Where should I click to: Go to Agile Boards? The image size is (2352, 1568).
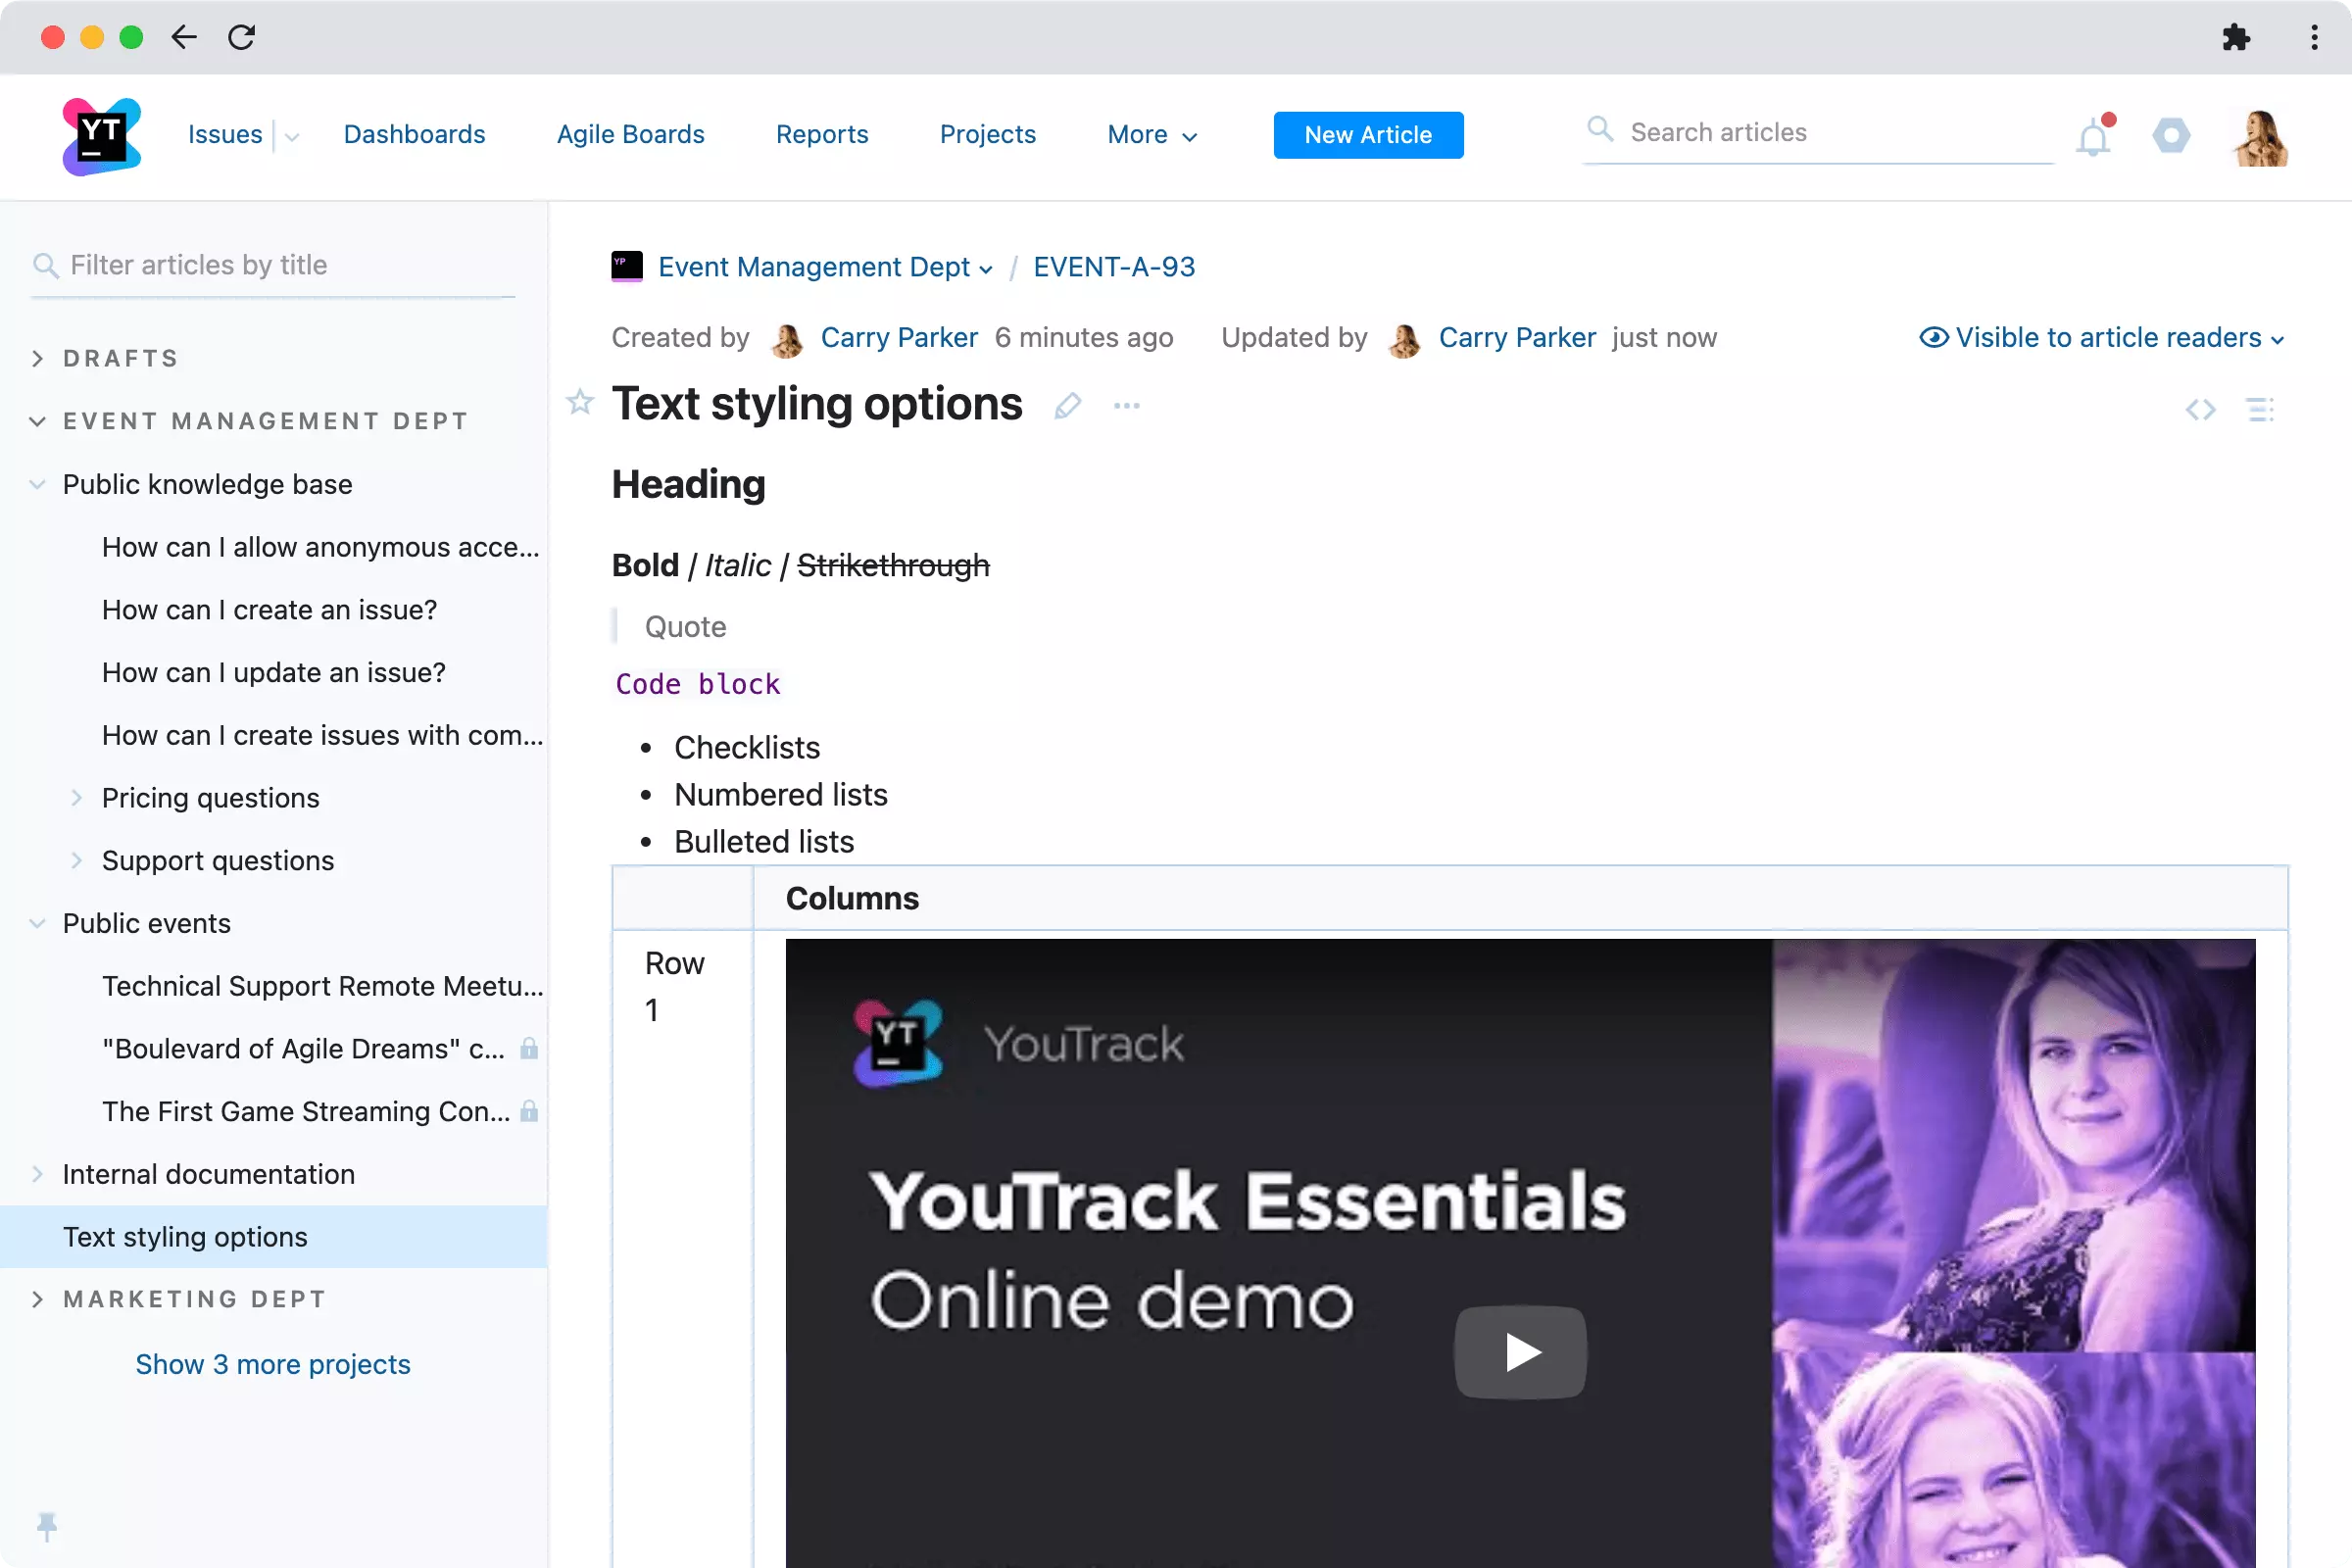click(x=630, y=135)
